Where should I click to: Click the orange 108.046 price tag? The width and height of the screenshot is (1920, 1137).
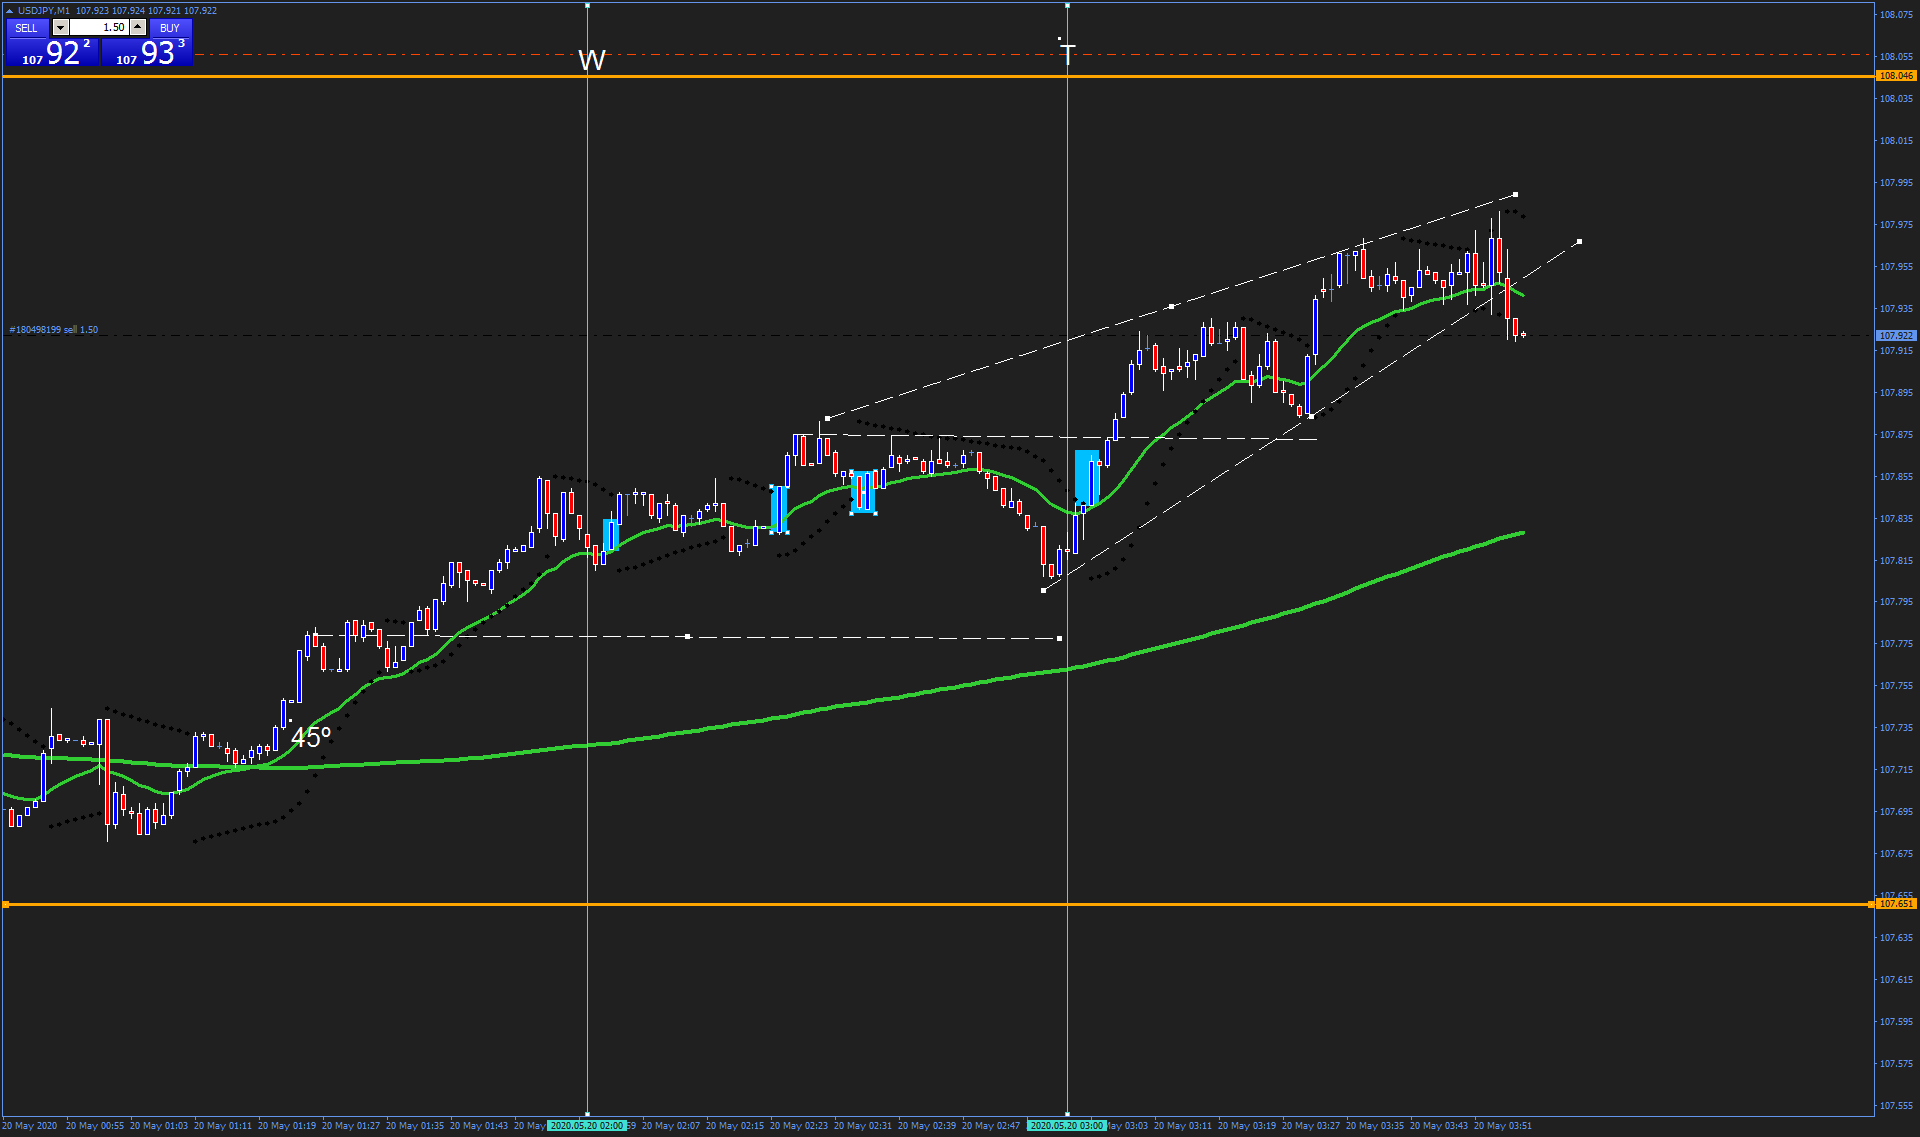[1895, 76]
